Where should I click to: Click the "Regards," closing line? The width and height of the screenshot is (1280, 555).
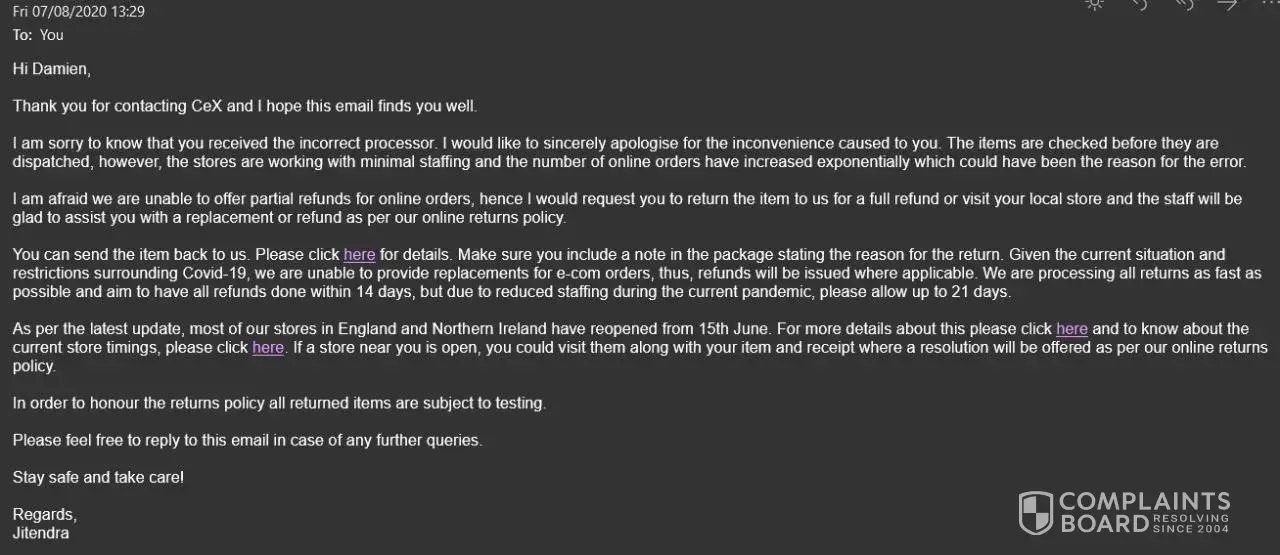click(x=44, y=515)
